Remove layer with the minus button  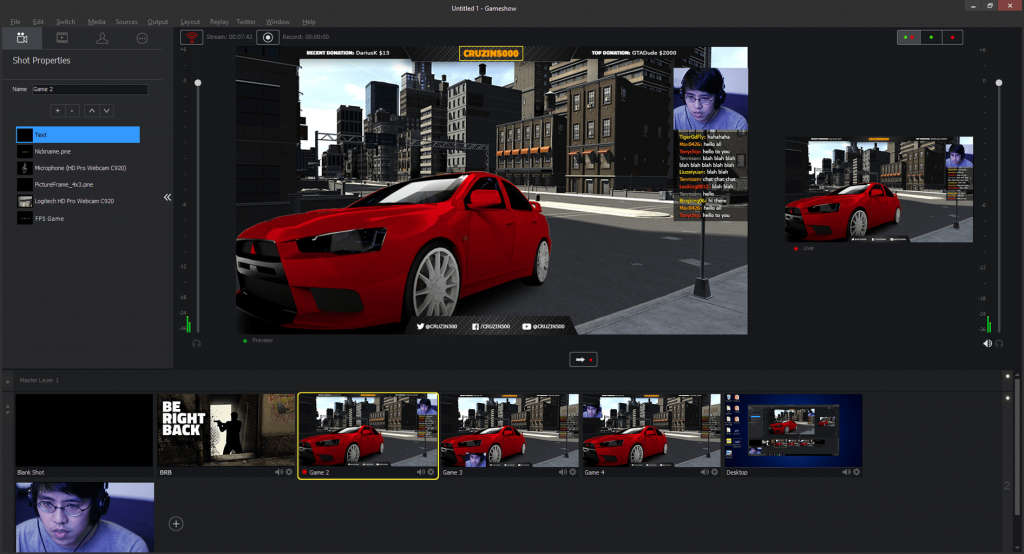click(72, 111)
